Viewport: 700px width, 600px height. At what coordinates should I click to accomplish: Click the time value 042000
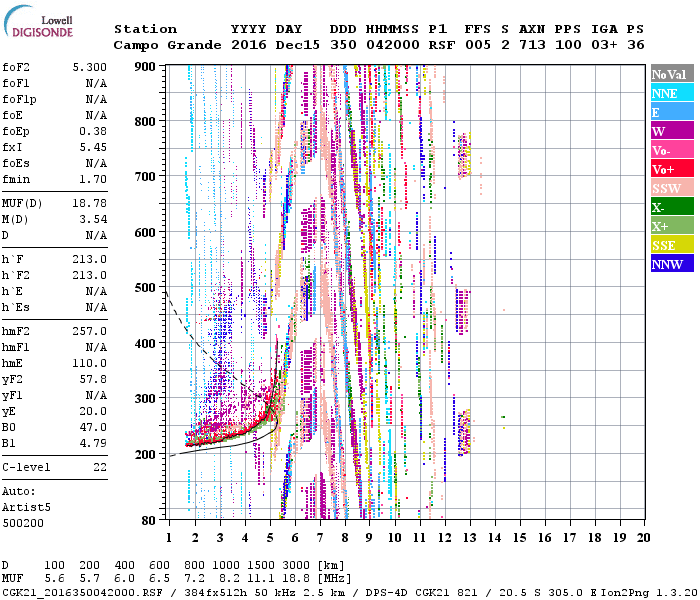tap(393, 45)
